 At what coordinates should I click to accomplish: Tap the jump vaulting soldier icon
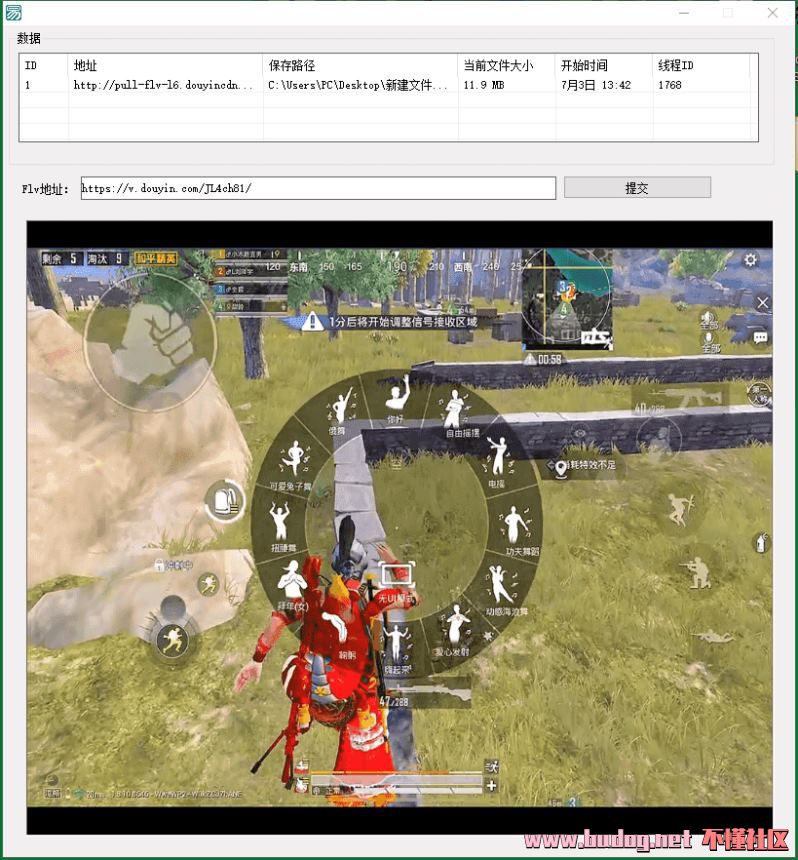[681, 510]
